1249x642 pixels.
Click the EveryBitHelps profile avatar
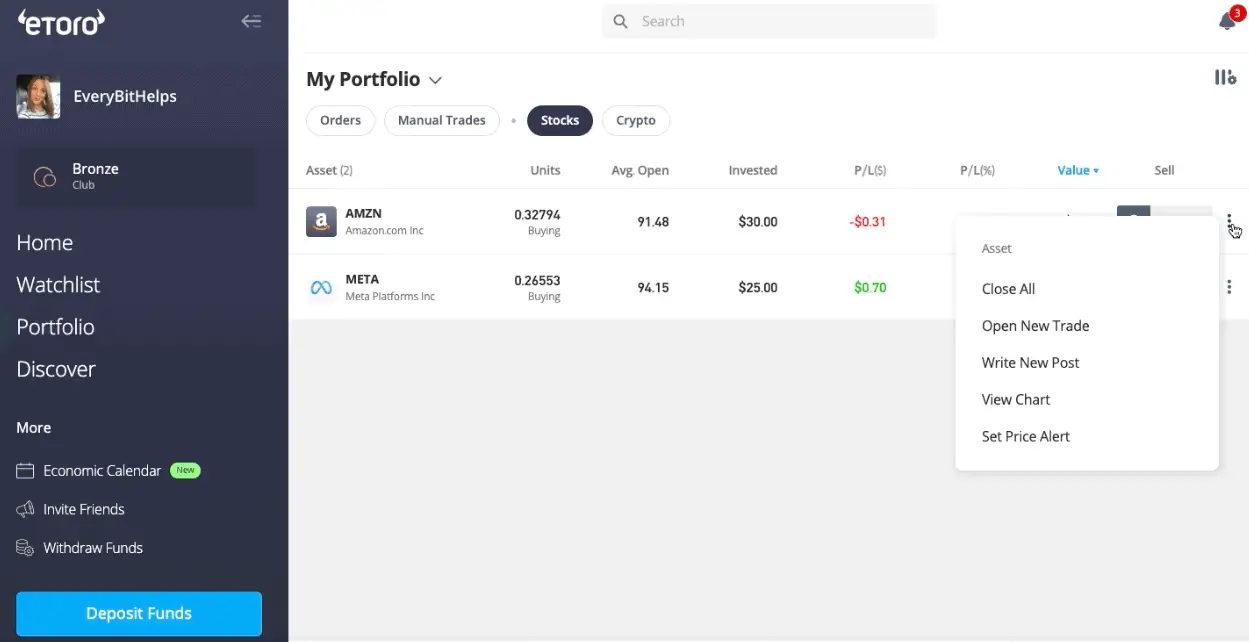coord(38,97)
